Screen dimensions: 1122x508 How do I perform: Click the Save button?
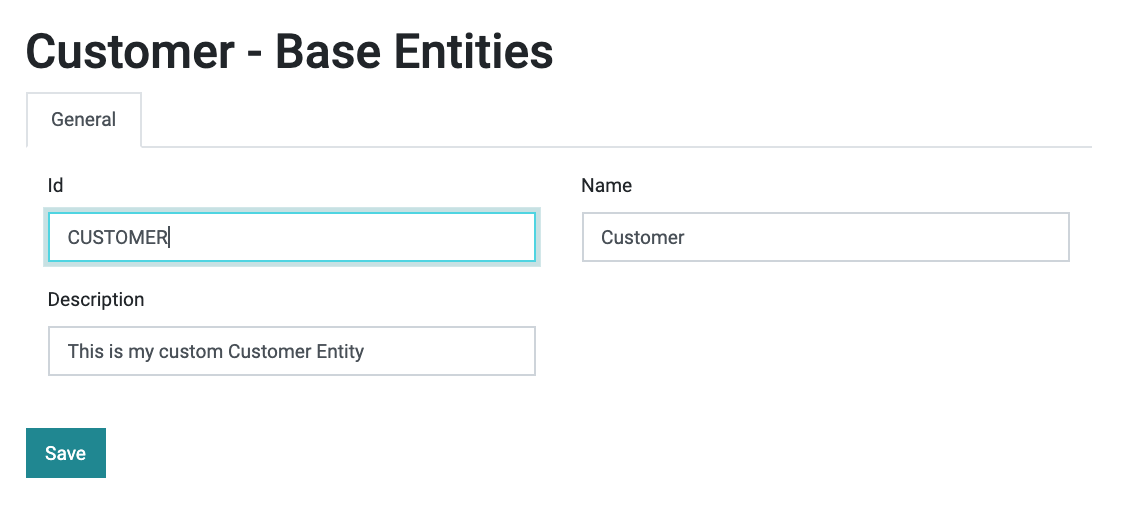66,453
